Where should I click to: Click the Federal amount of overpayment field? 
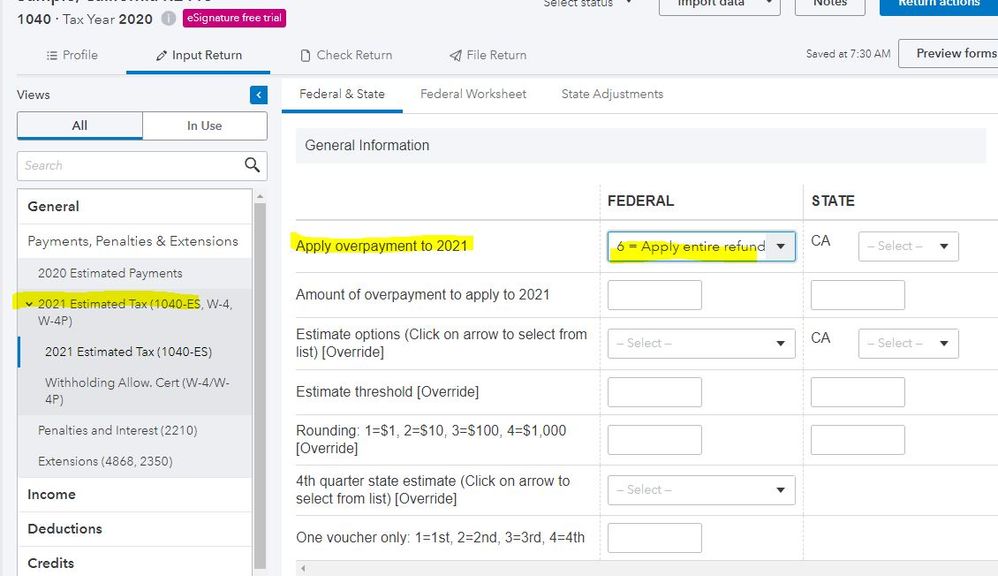[654, 295]
